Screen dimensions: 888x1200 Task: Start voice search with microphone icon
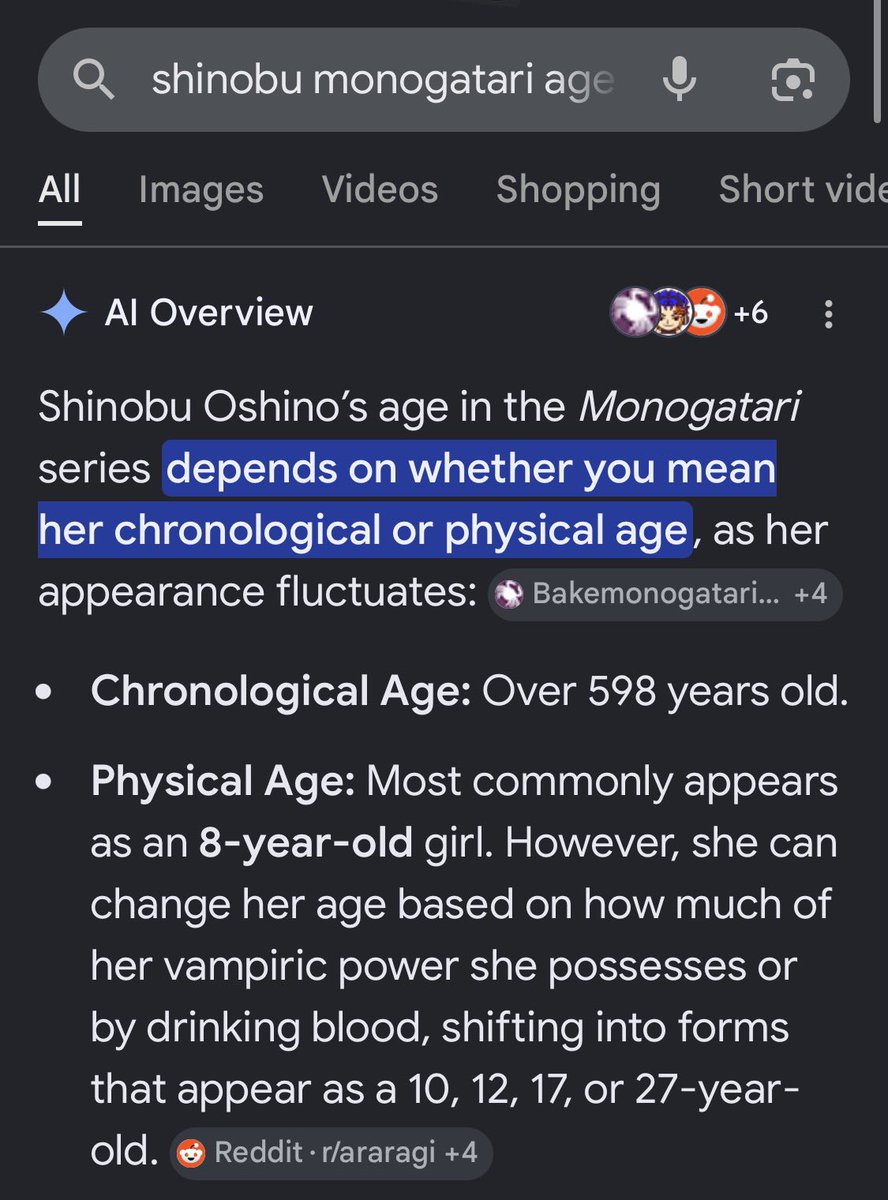[x=680, y=80]
